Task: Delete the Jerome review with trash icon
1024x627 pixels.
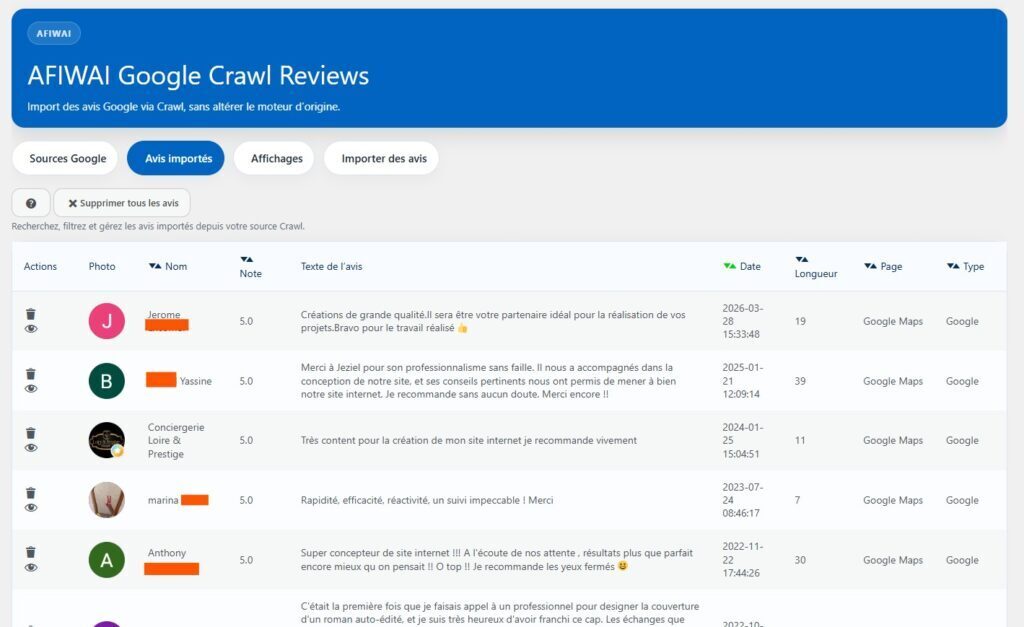Action: point(31,314)
